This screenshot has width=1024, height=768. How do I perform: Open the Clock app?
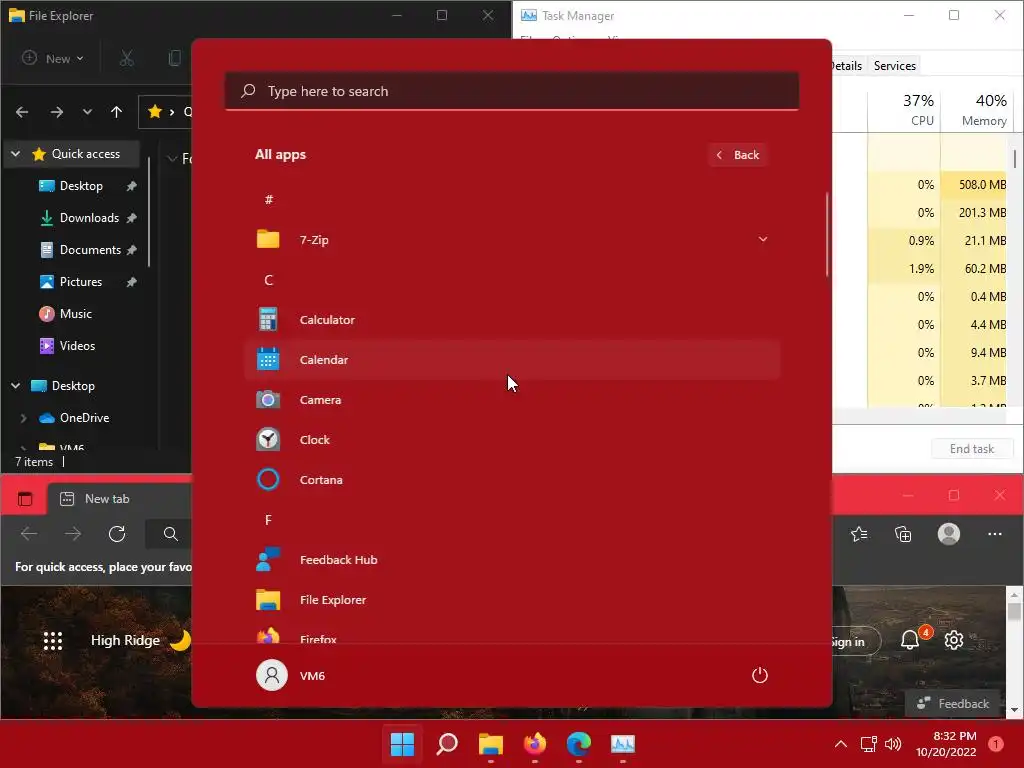pos(512,440)
